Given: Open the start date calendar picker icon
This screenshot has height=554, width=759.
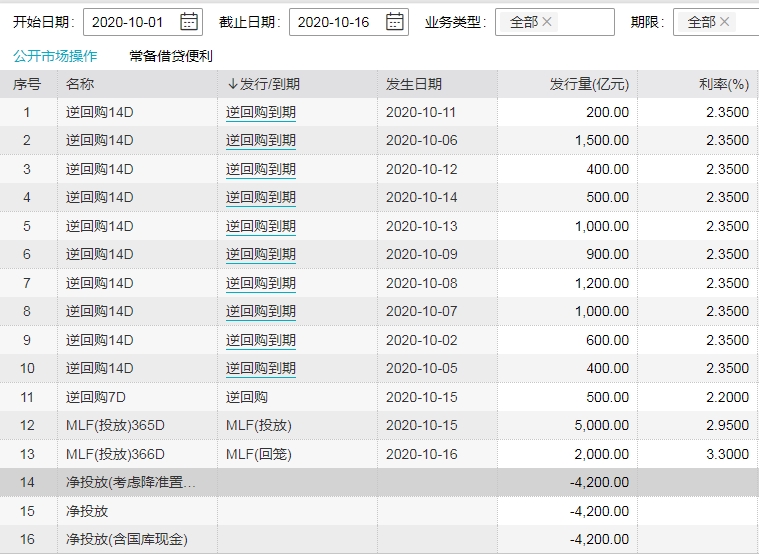Looking at the screenshot, I should 189,22.
